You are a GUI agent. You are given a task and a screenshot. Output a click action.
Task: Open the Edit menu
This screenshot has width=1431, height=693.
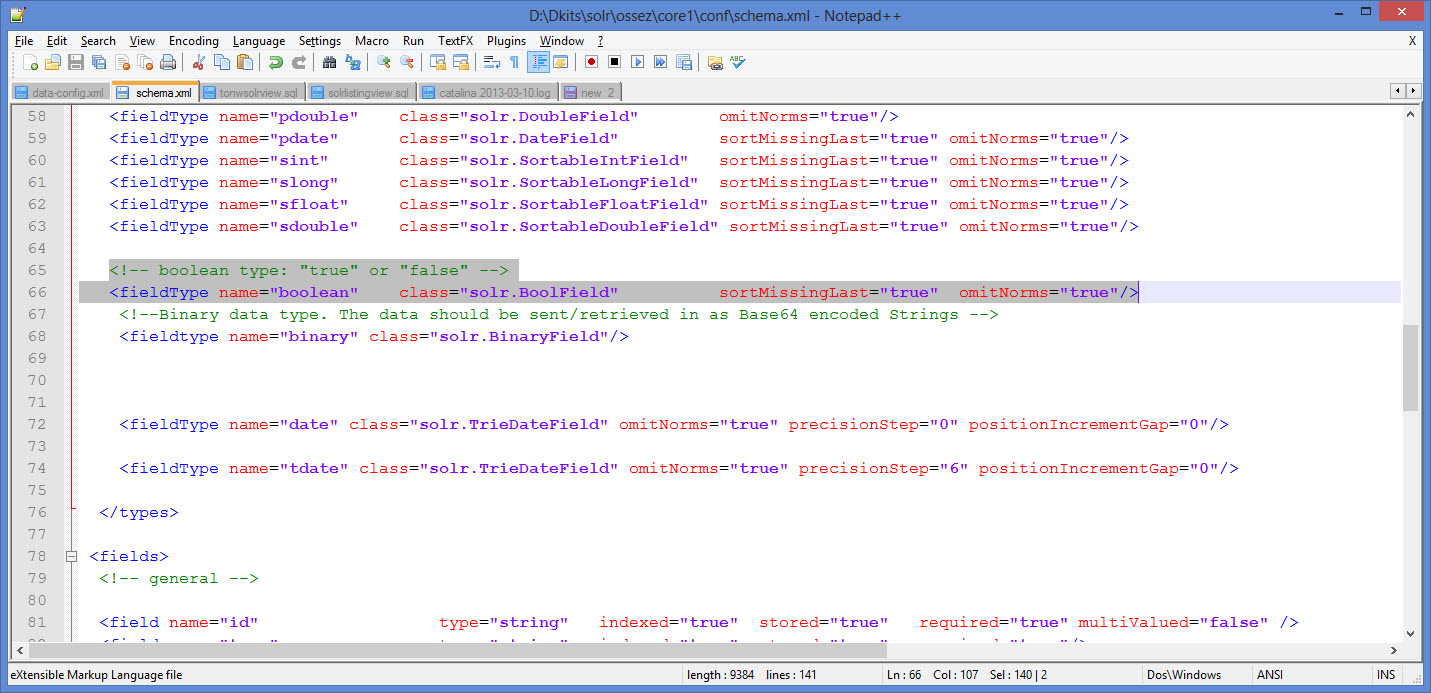57,41
